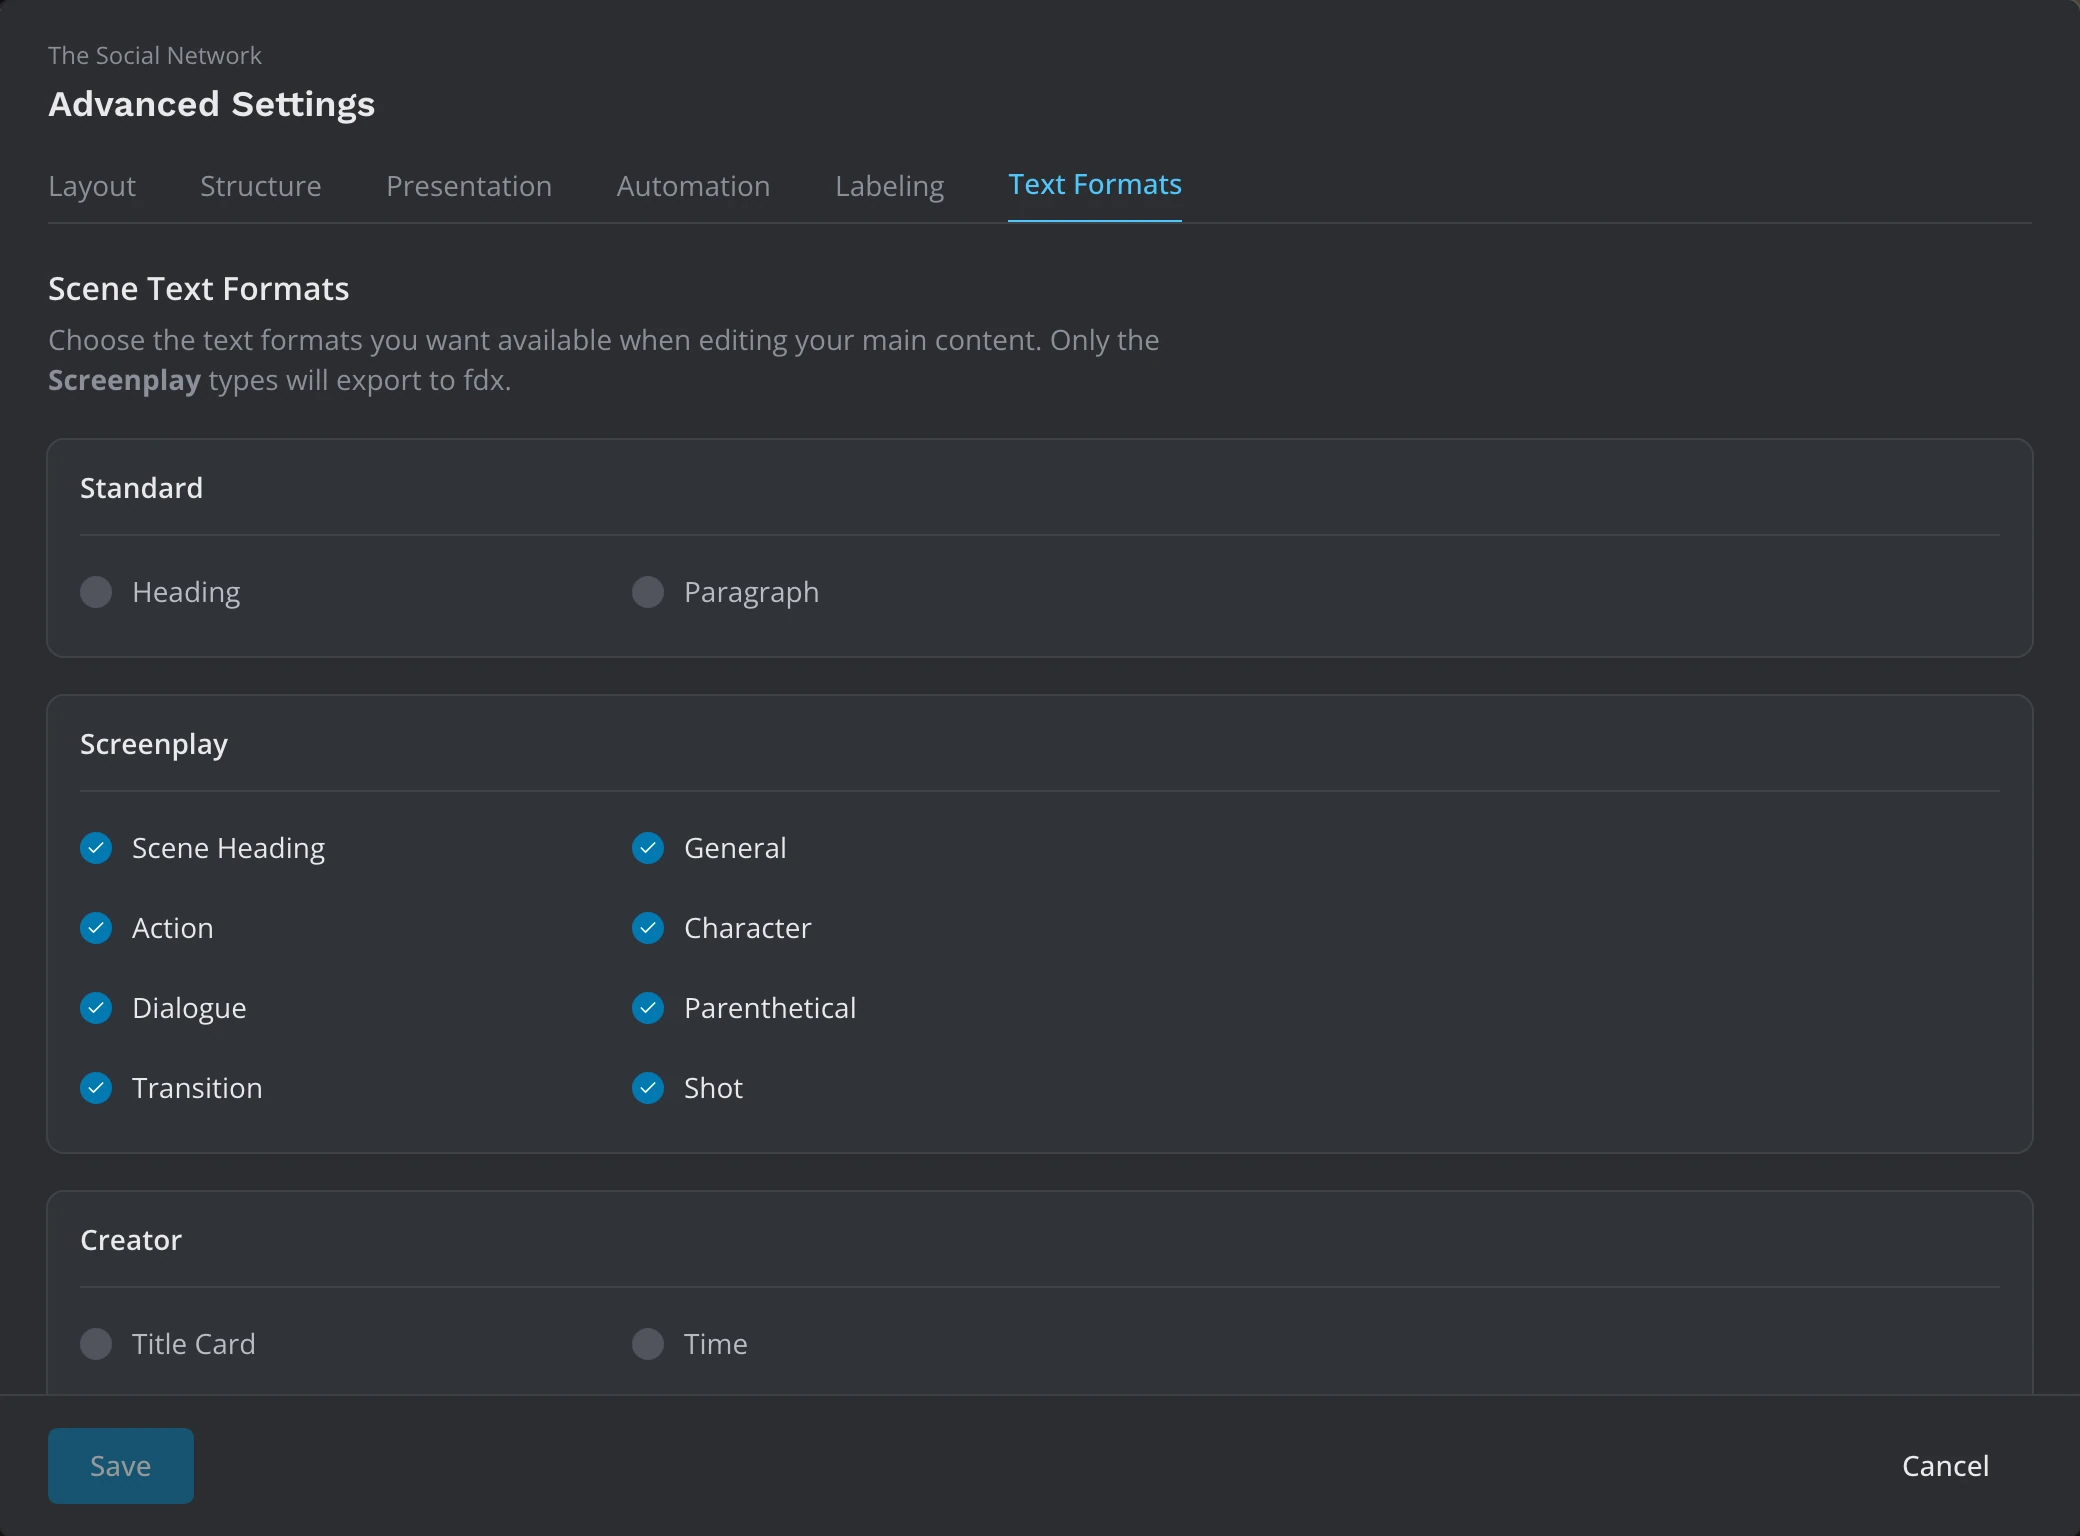Switch to the Layout tab

pos(92,186)
